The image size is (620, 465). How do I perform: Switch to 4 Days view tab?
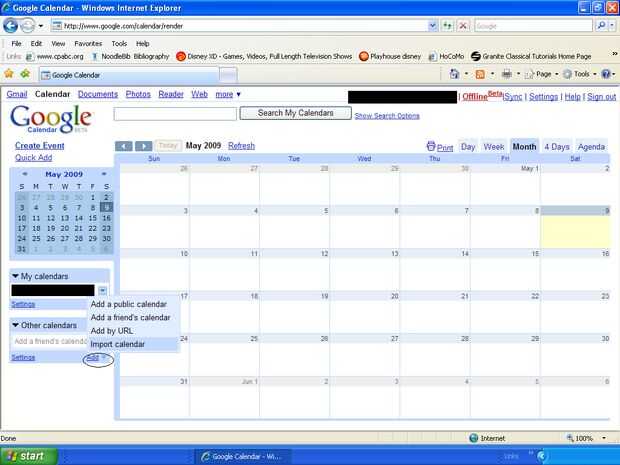[x=557, y=147]
